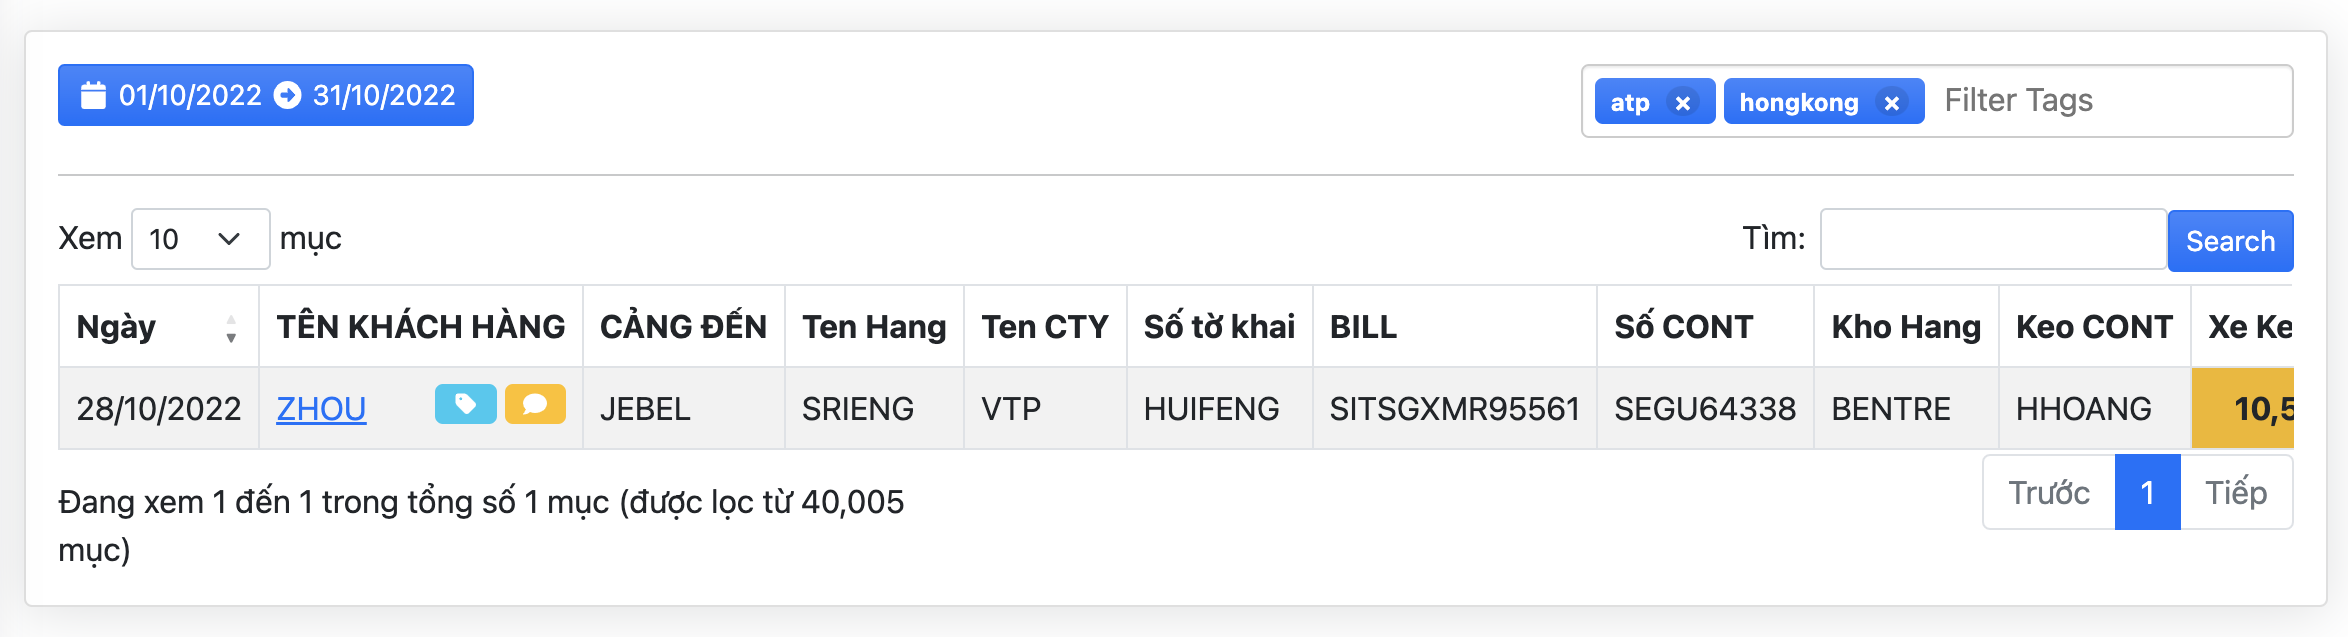
Task: Open the date range picker button
Action: pos(265,95)
